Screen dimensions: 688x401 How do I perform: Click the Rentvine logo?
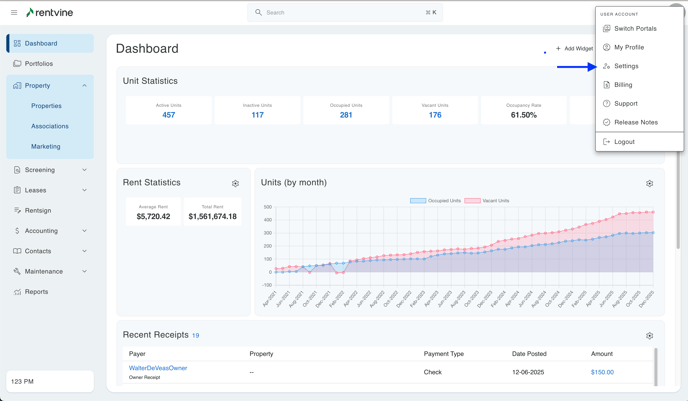50,13
